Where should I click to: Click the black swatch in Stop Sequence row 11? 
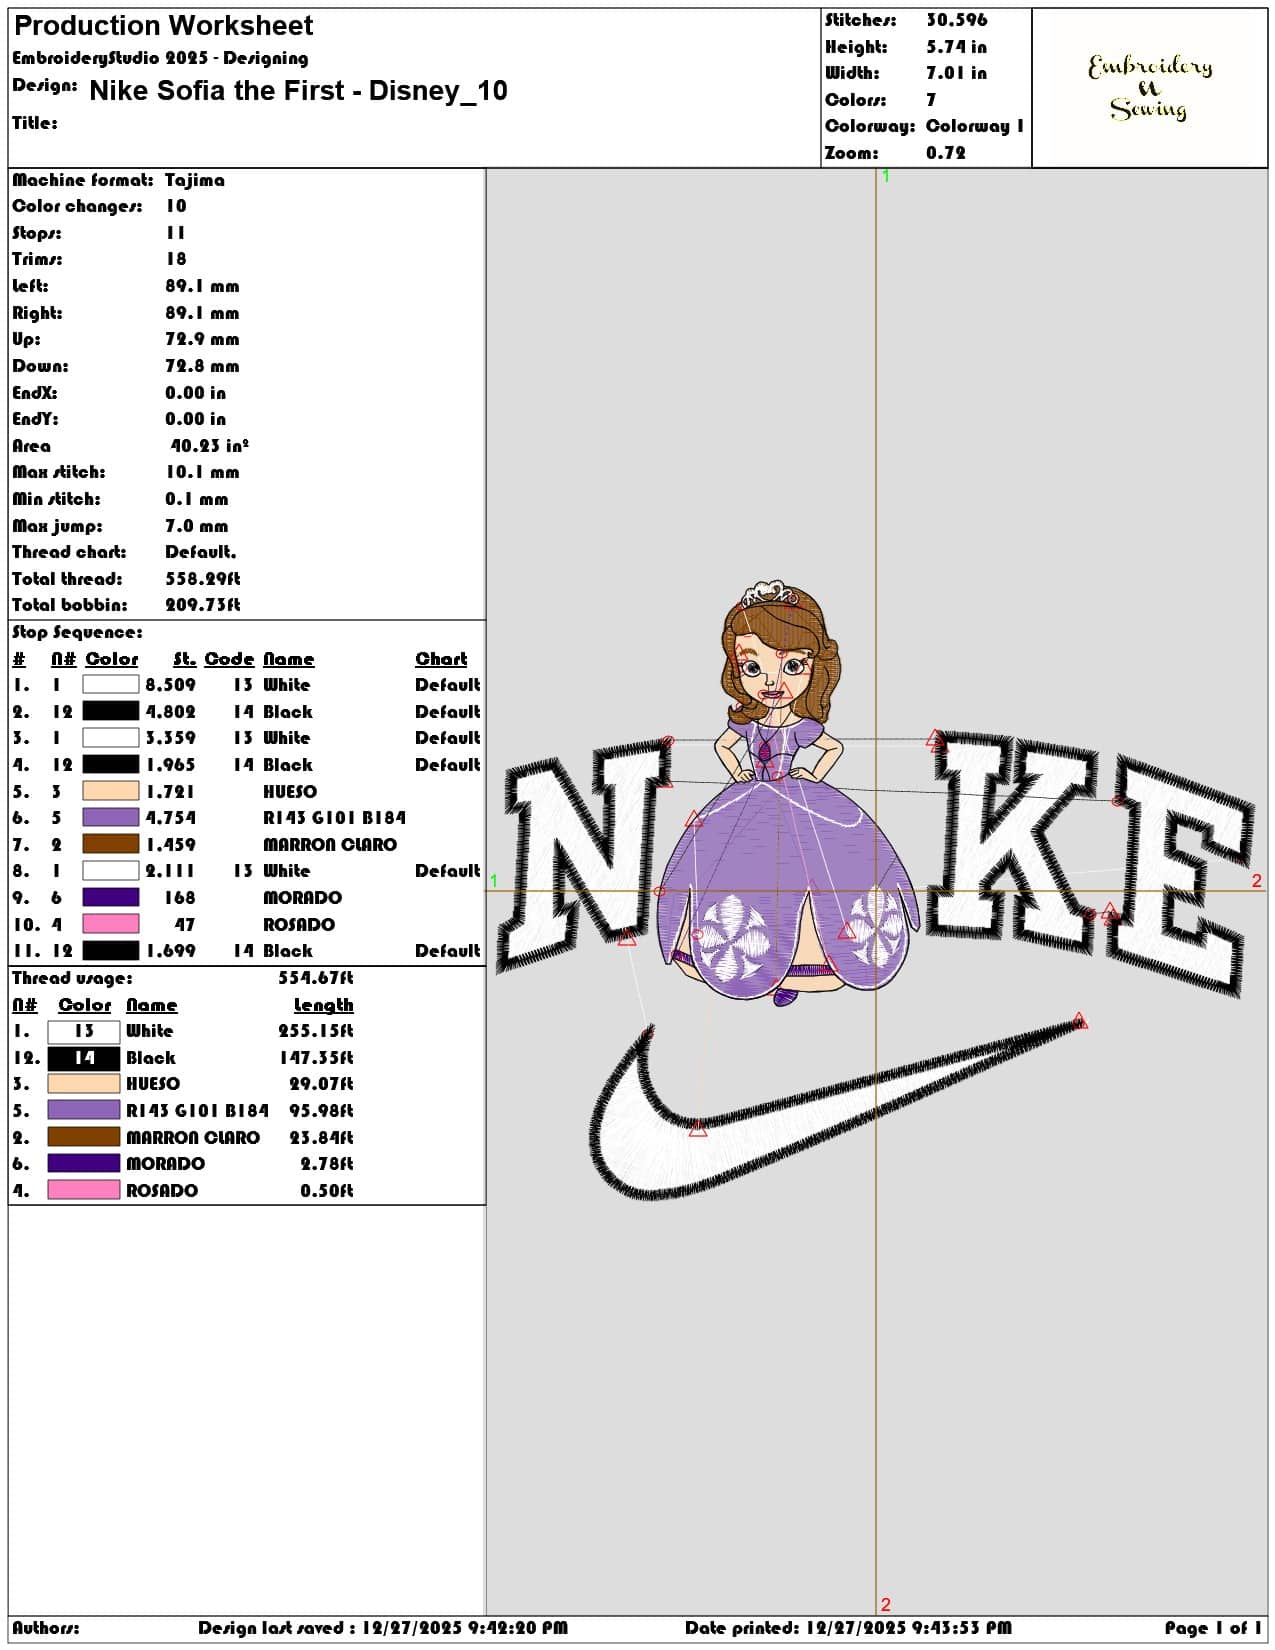click(110, 951)
